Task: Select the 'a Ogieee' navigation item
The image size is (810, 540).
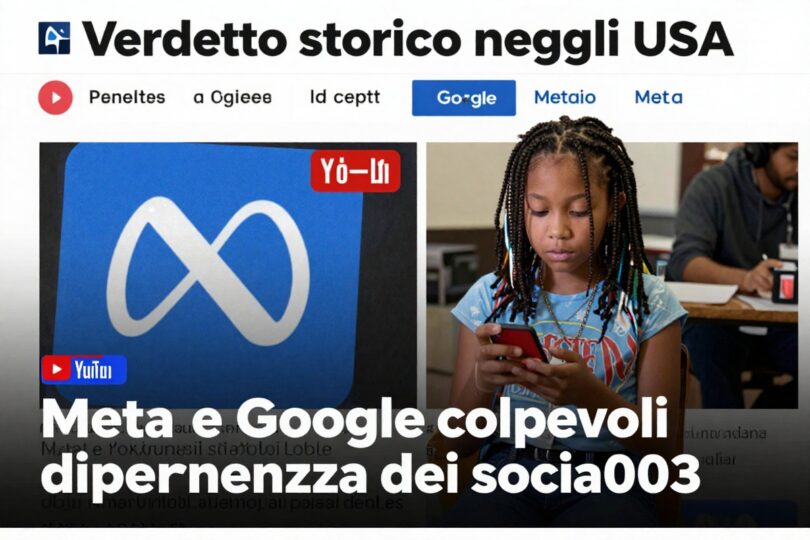Action: 232,97
